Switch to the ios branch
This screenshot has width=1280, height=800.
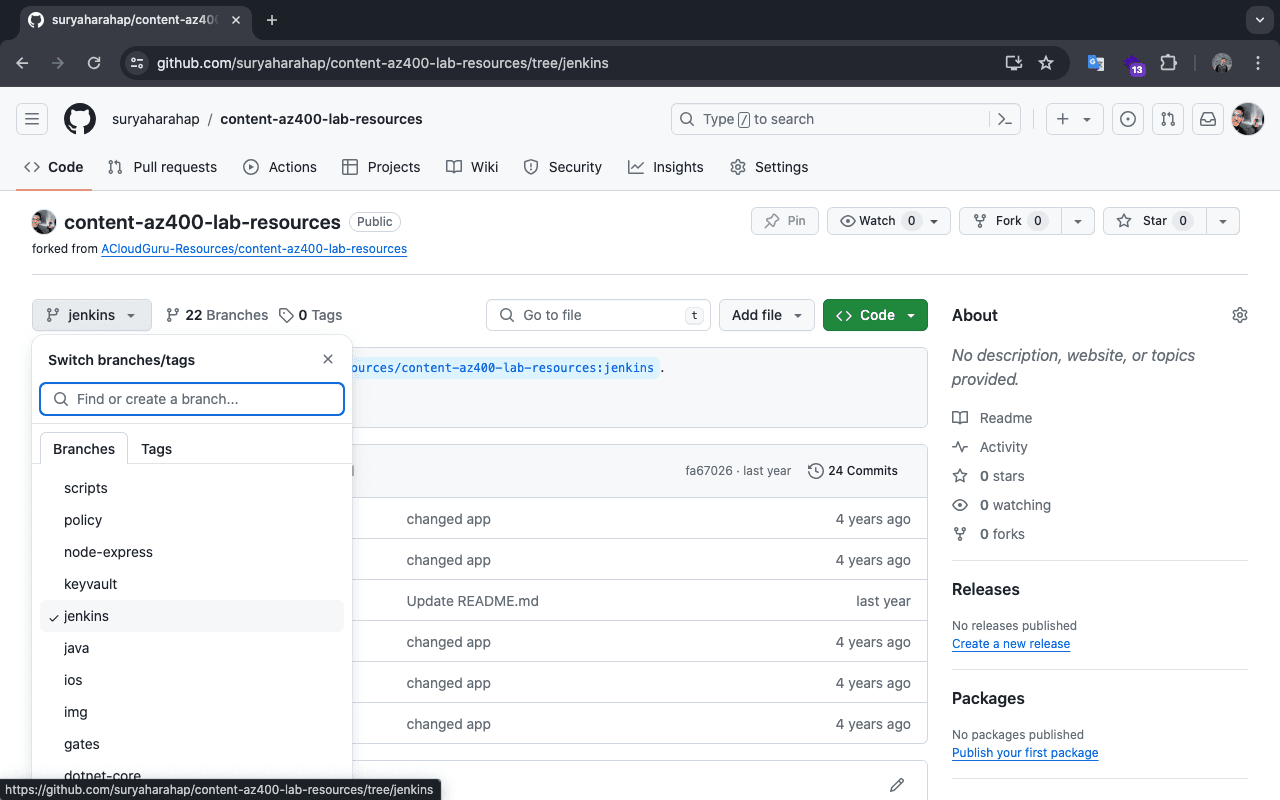[192, 680]
